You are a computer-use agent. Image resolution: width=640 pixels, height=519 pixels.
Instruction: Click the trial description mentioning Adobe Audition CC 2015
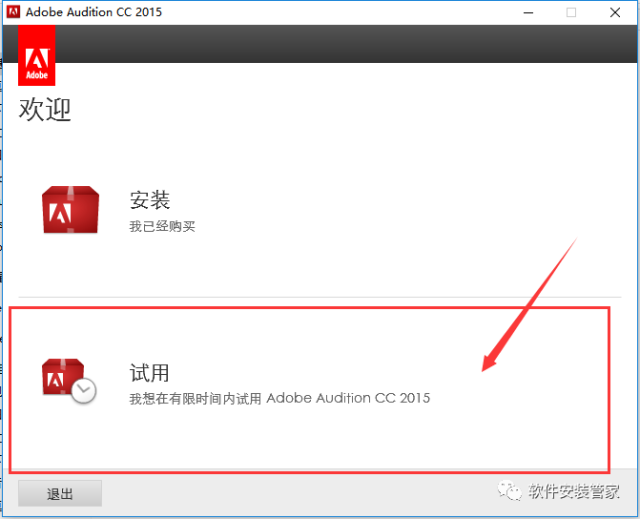coord(280,398)
